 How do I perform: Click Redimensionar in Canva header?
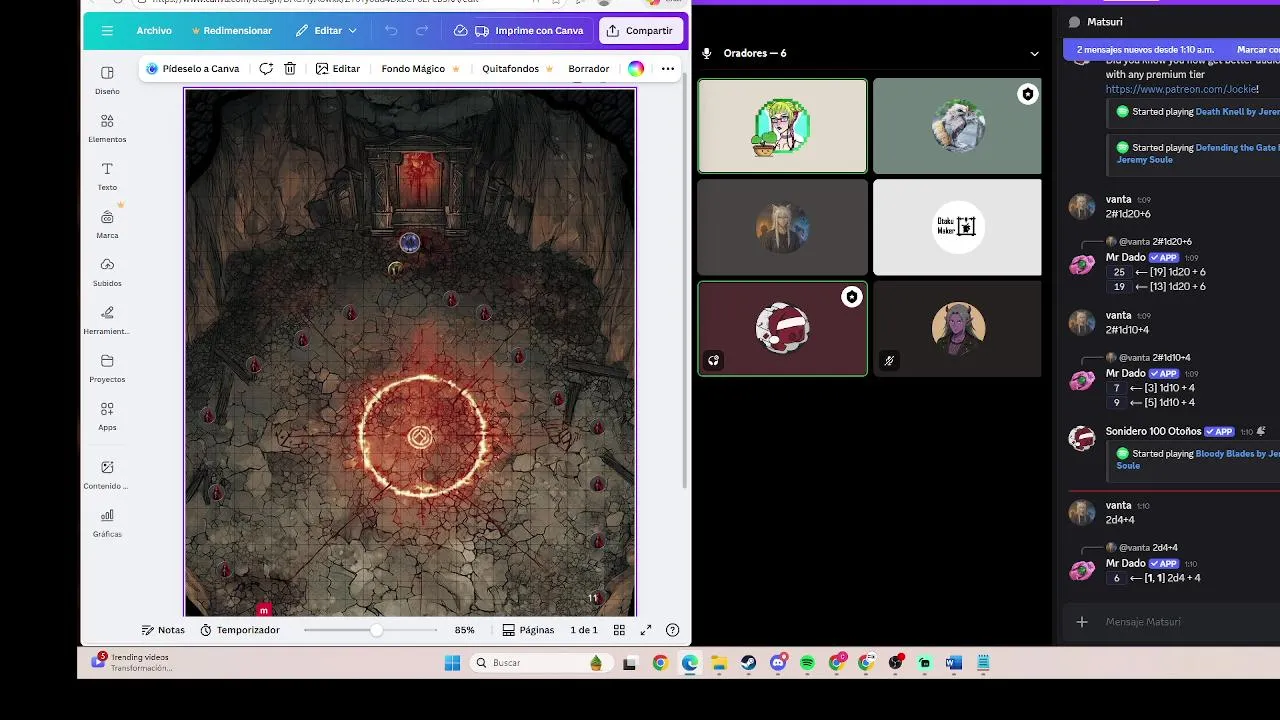coord(231,31)
